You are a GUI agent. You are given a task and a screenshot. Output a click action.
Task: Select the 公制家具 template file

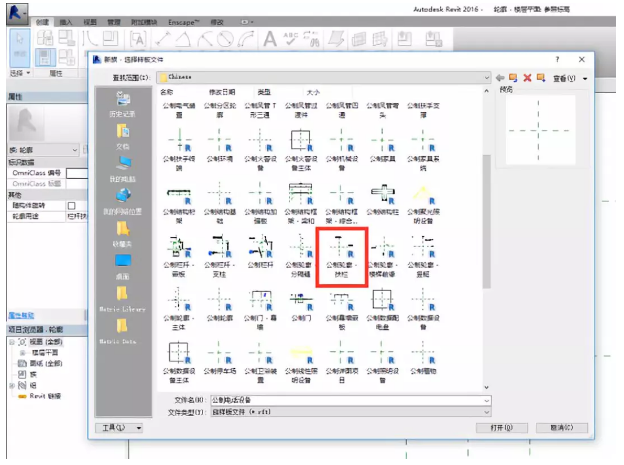coord(382,146)
